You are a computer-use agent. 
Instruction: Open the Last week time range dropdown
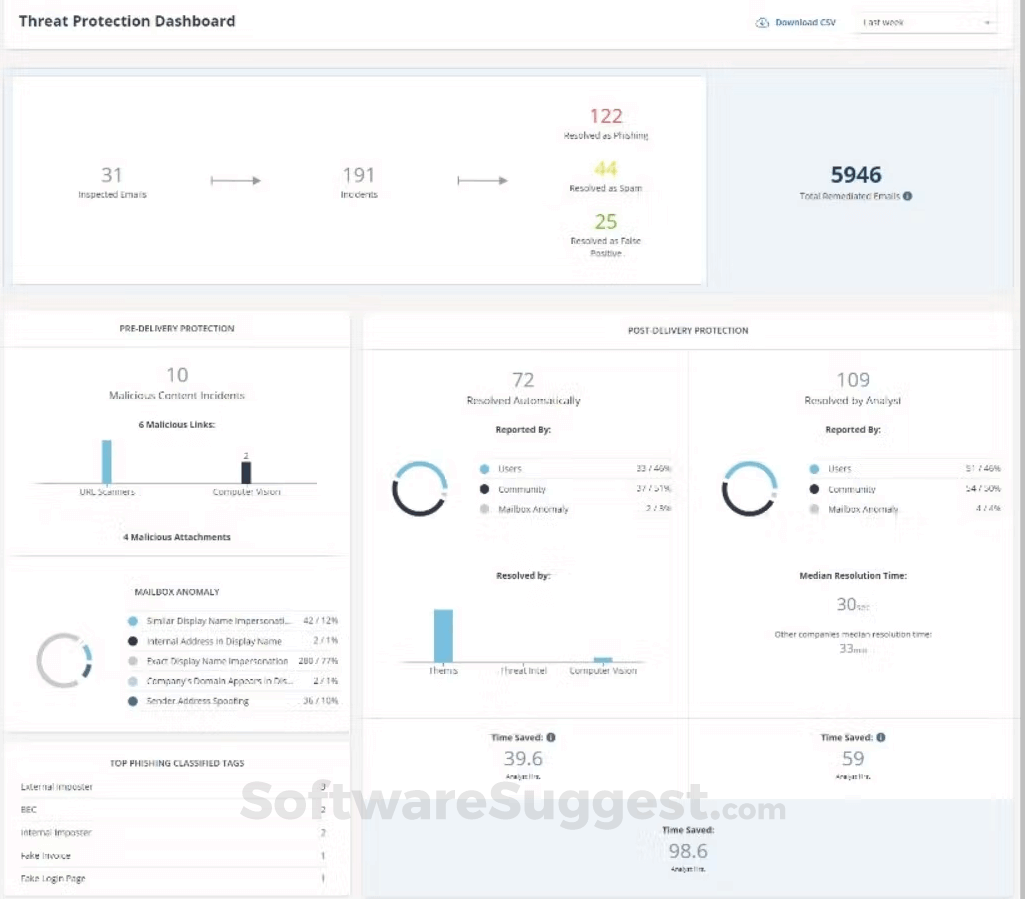tap(925, 21)
